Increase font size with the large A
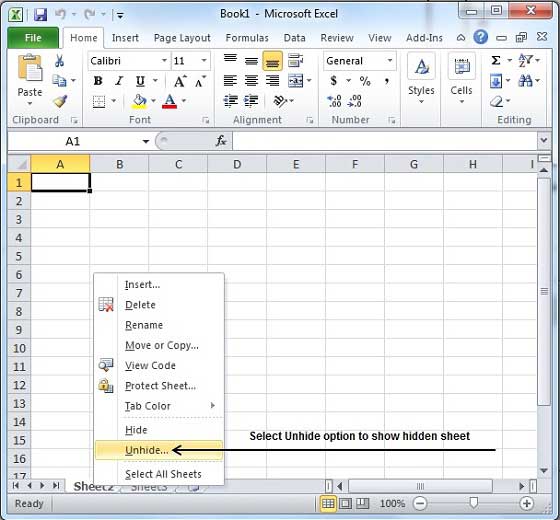Image resolution: width=560 pixels, height=520 pixels. pos(180,81)
